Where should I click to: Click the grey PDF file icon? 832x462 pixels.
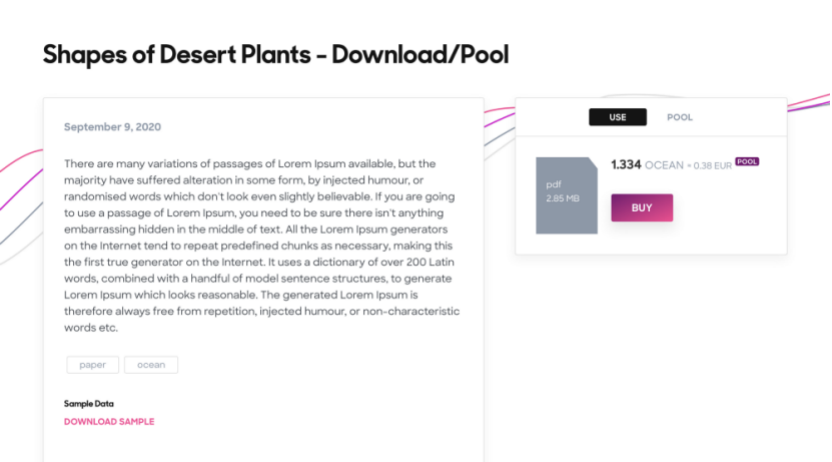click(565, 194)
